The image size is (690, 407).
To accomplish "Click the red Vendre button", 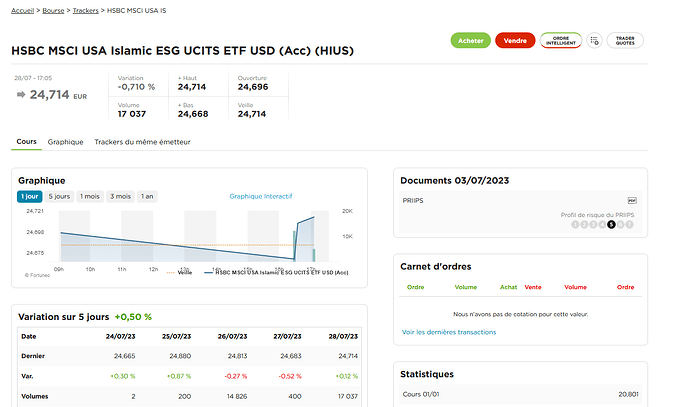I will 515,40.
